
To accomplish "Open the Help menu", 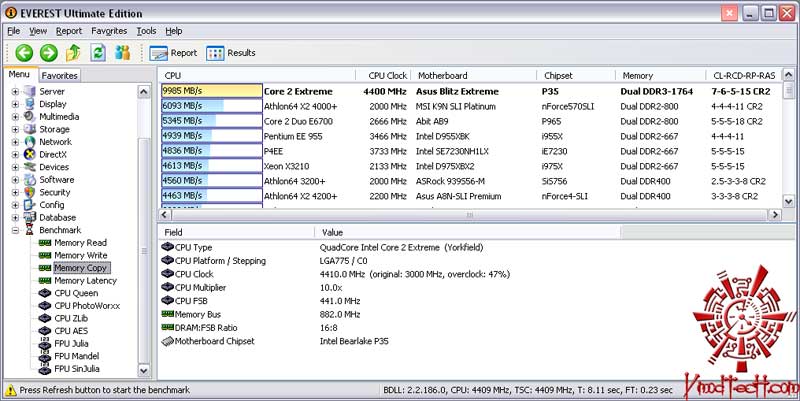I will pos(173,31).
